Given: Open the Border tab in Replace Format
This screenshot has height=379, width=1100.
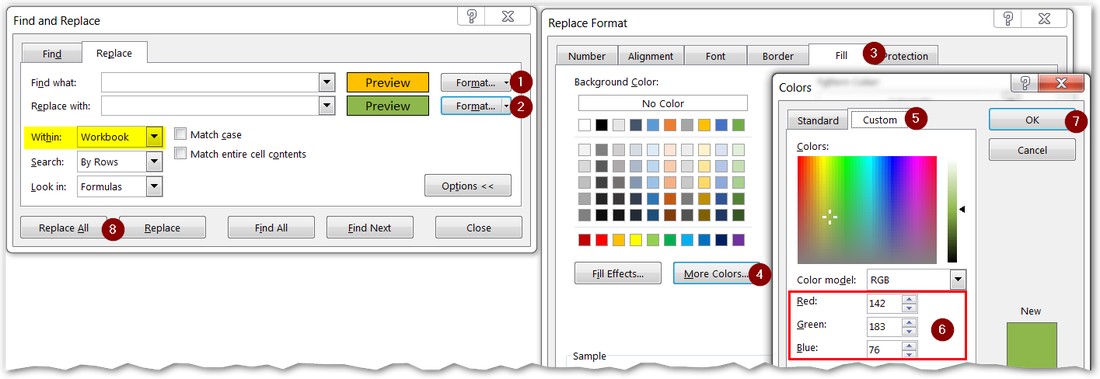Looking at the screenshot, I should [x=777, y=56].
